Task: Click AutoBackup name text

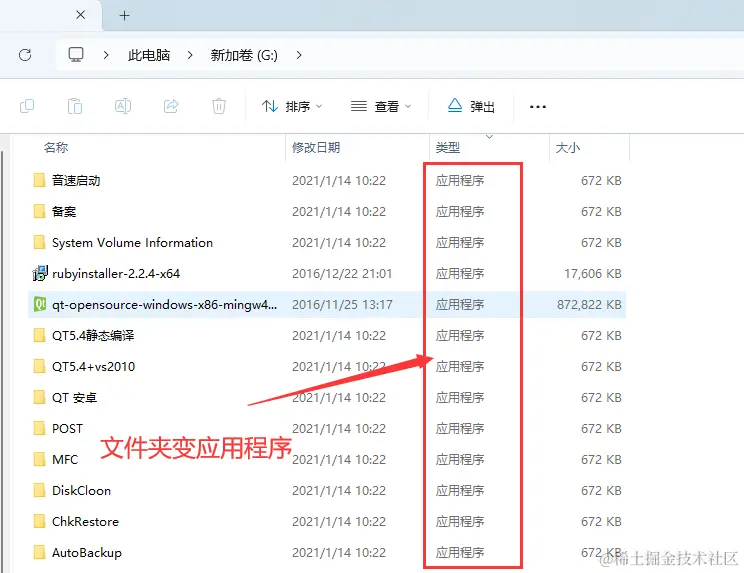Action: click(87, 553)
